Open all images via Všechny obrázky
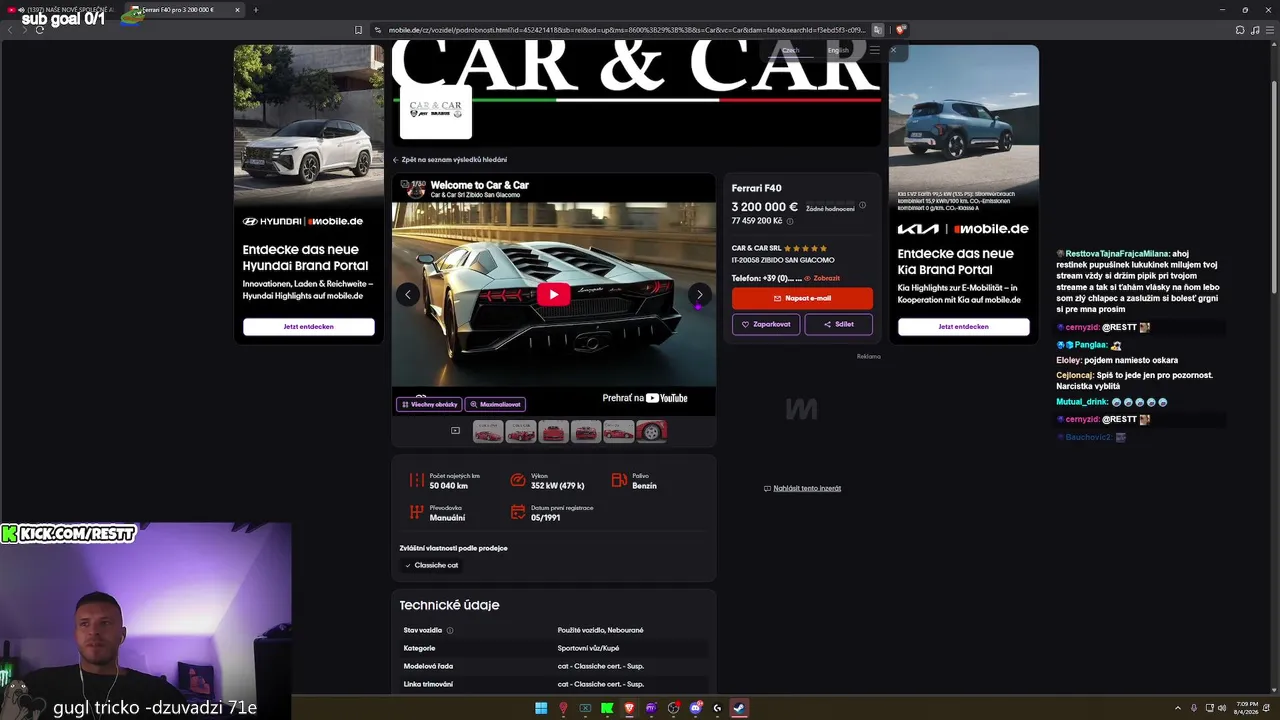Image resolution: width=1280 pixels, height=720 pixels. pos(429,404)
